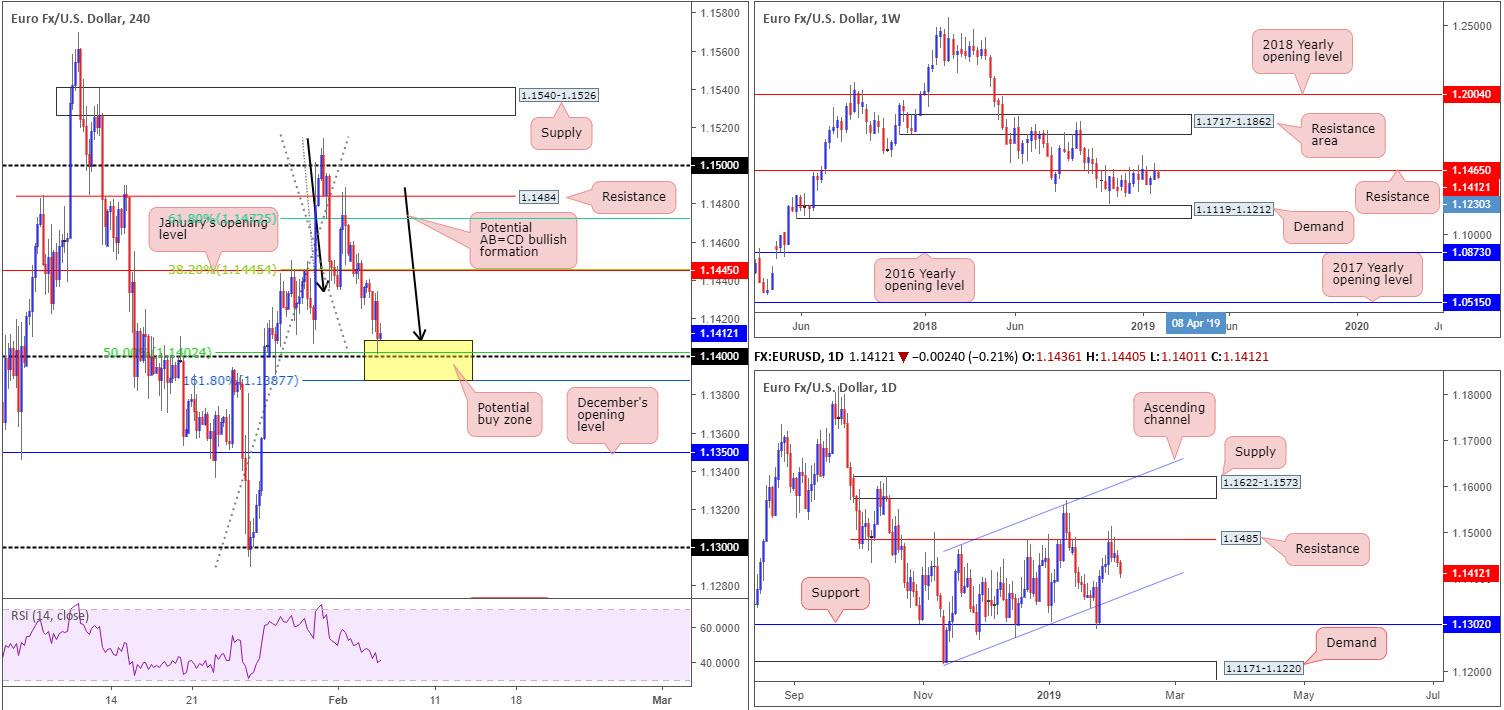Select the 'Support' callout on the daily chart
The height and width of the screenshot is (710, 1504).
(x=835, y=592)
